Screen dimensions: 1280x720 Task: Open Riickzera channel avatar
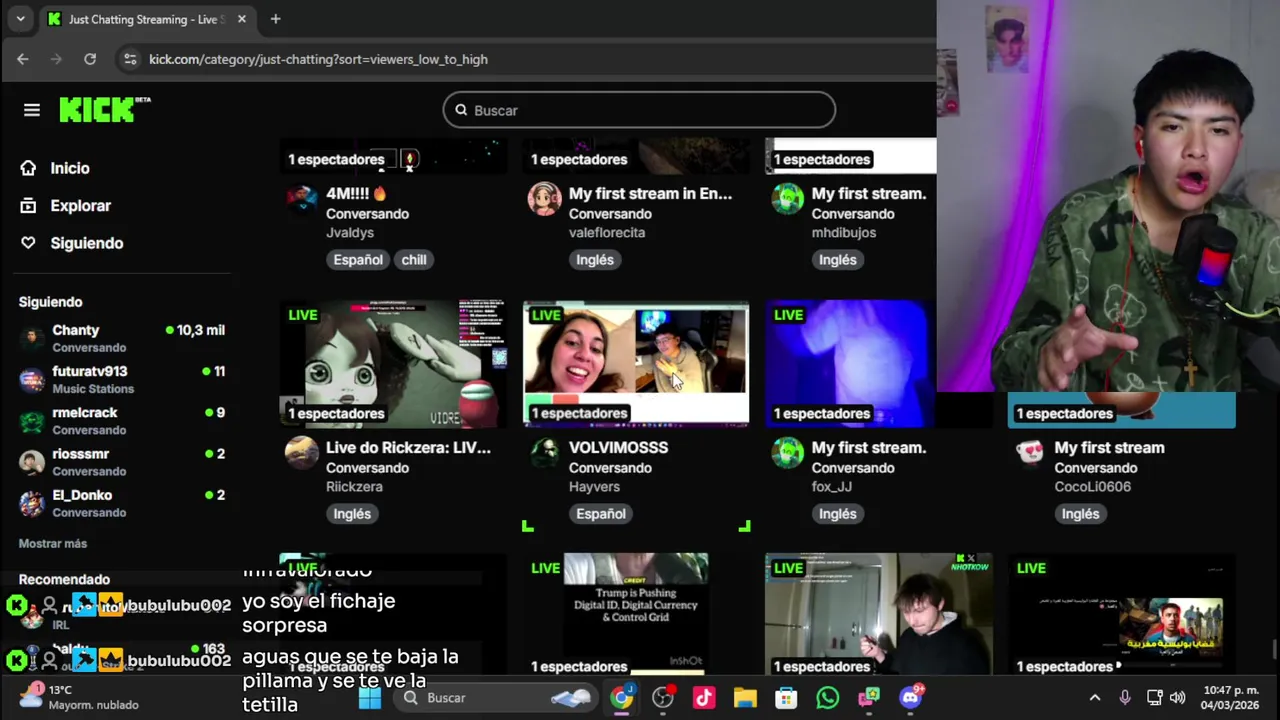[x=302, y=452]
